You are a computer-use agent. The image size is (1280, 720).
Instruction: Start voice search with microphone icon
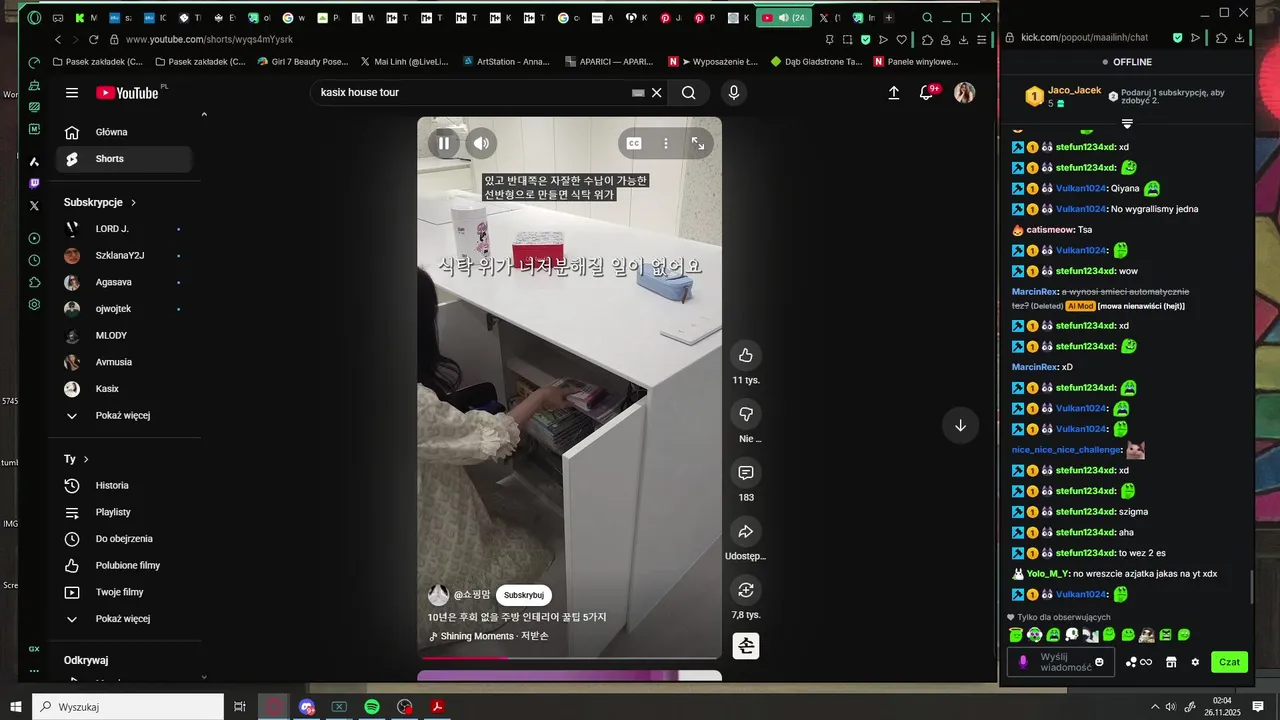click(734, 93)
